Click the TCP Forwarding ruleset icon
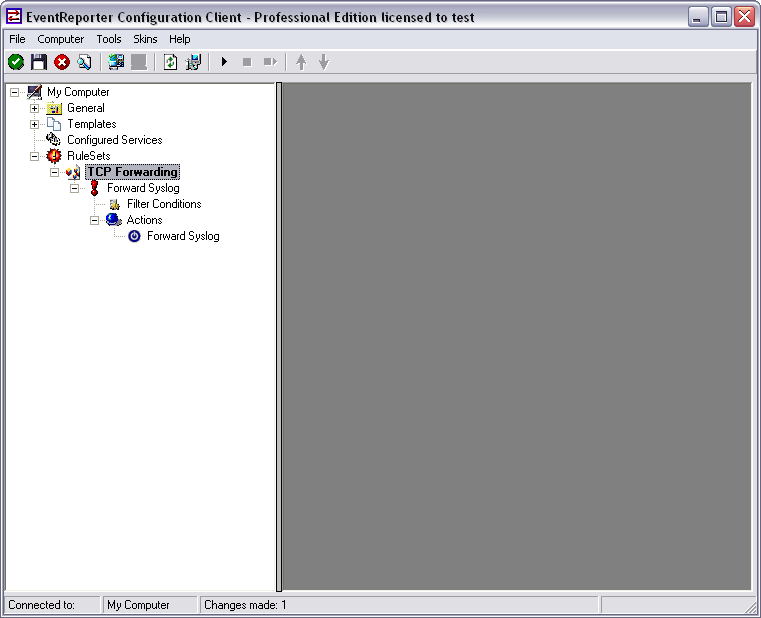 (73, 172)
